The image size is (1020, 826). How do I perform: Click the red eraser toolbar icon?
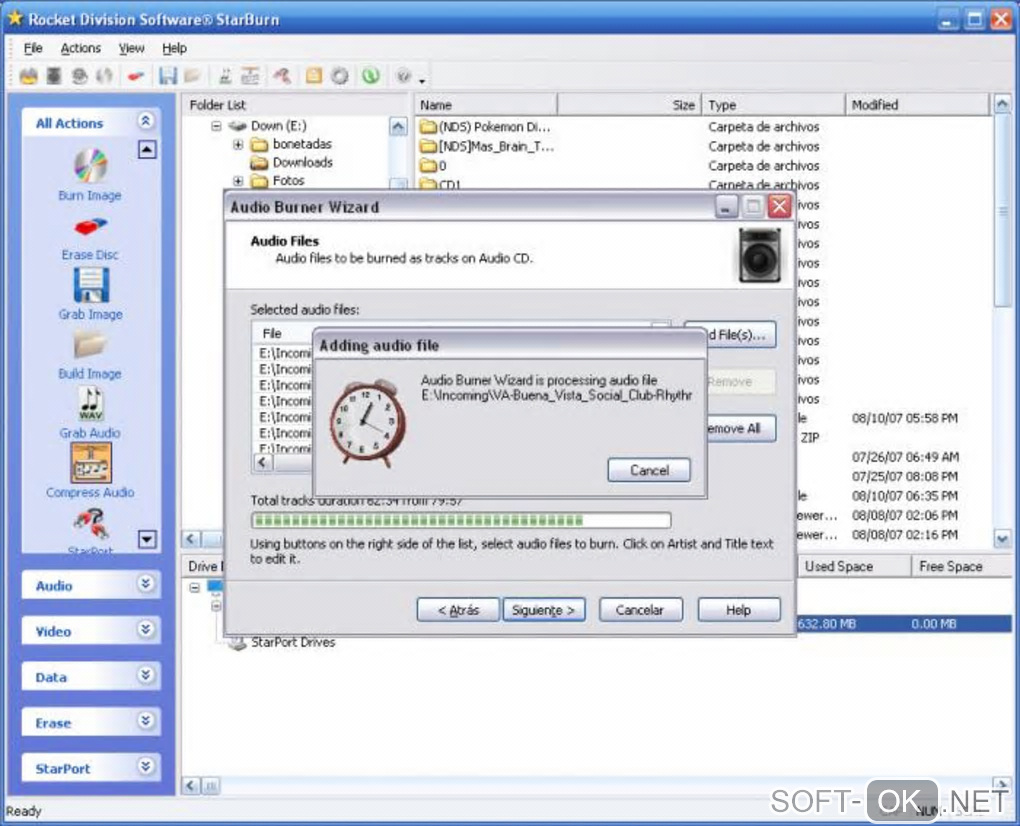(135, 77)
